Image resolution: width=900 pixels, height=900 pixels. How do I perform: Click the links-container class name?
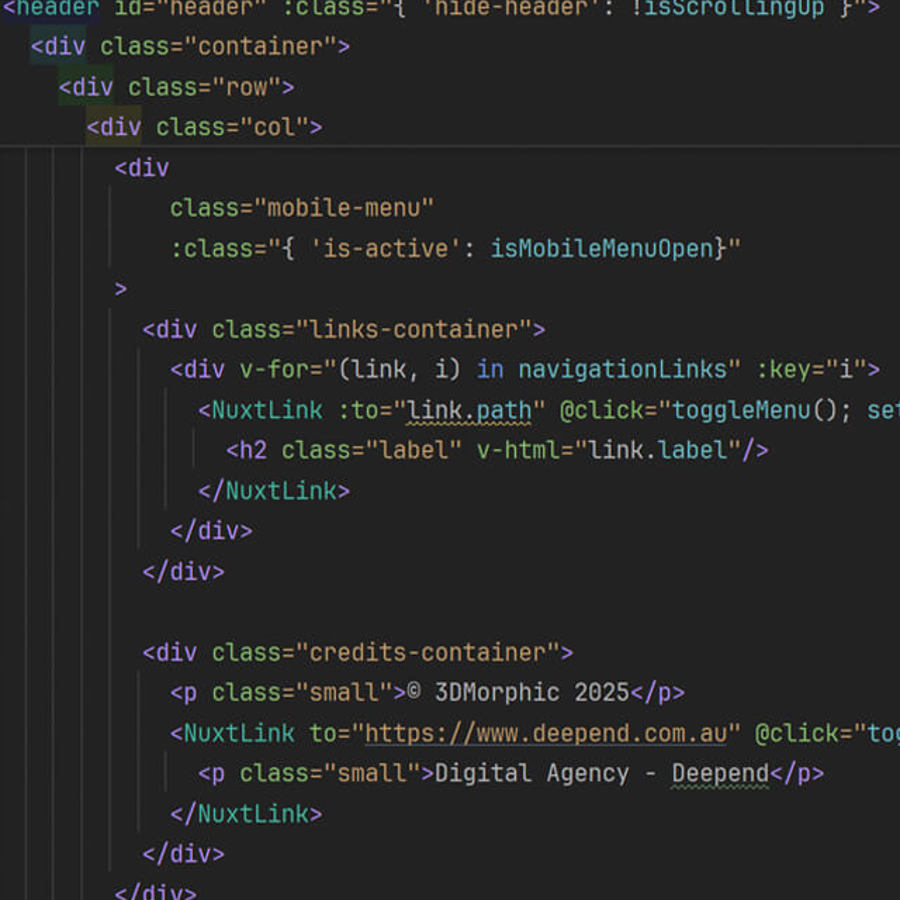click(414, 329)
